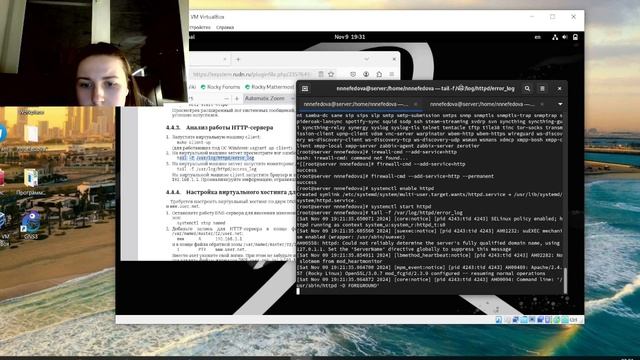The width and height of the screenshot is (640, 360).
Task: Click the webcam video thumbnail
Action: [94, 53]
